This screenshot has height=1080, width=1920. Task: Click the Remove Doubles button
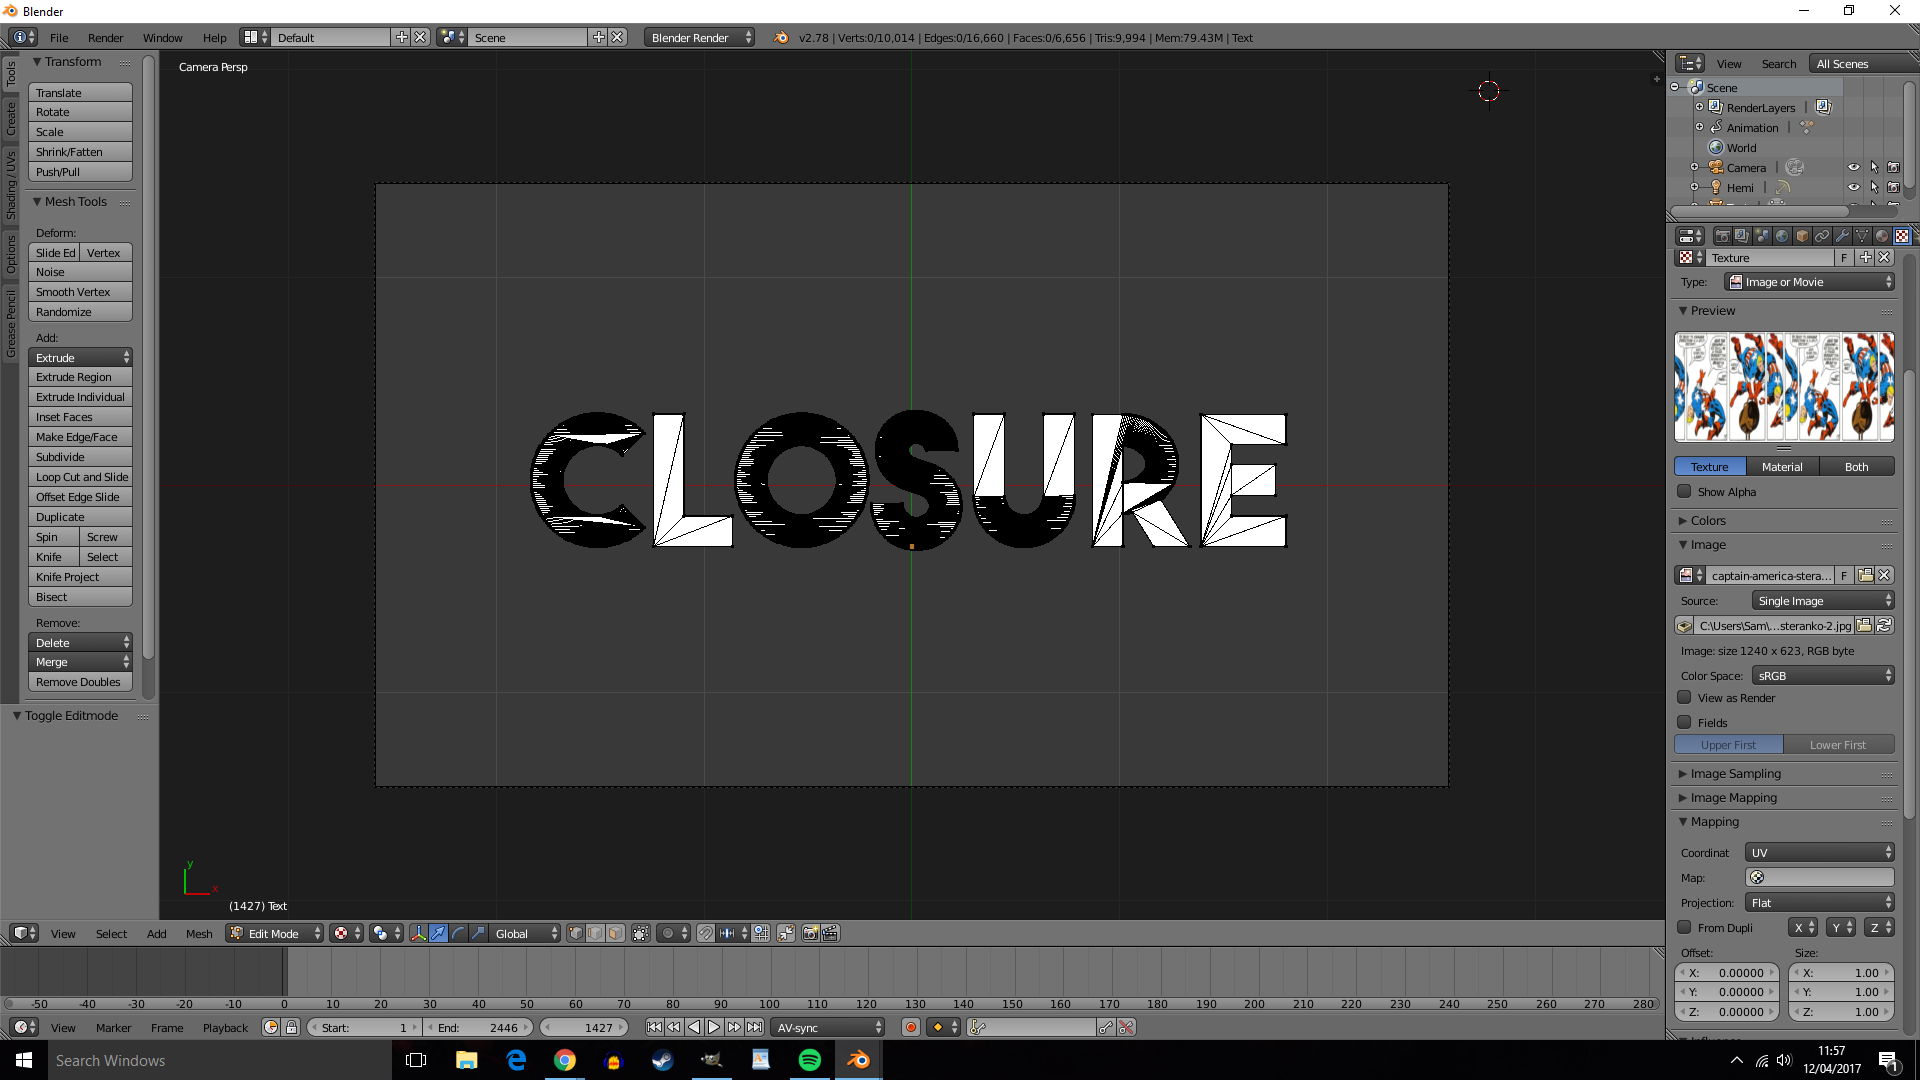[76, 682]
